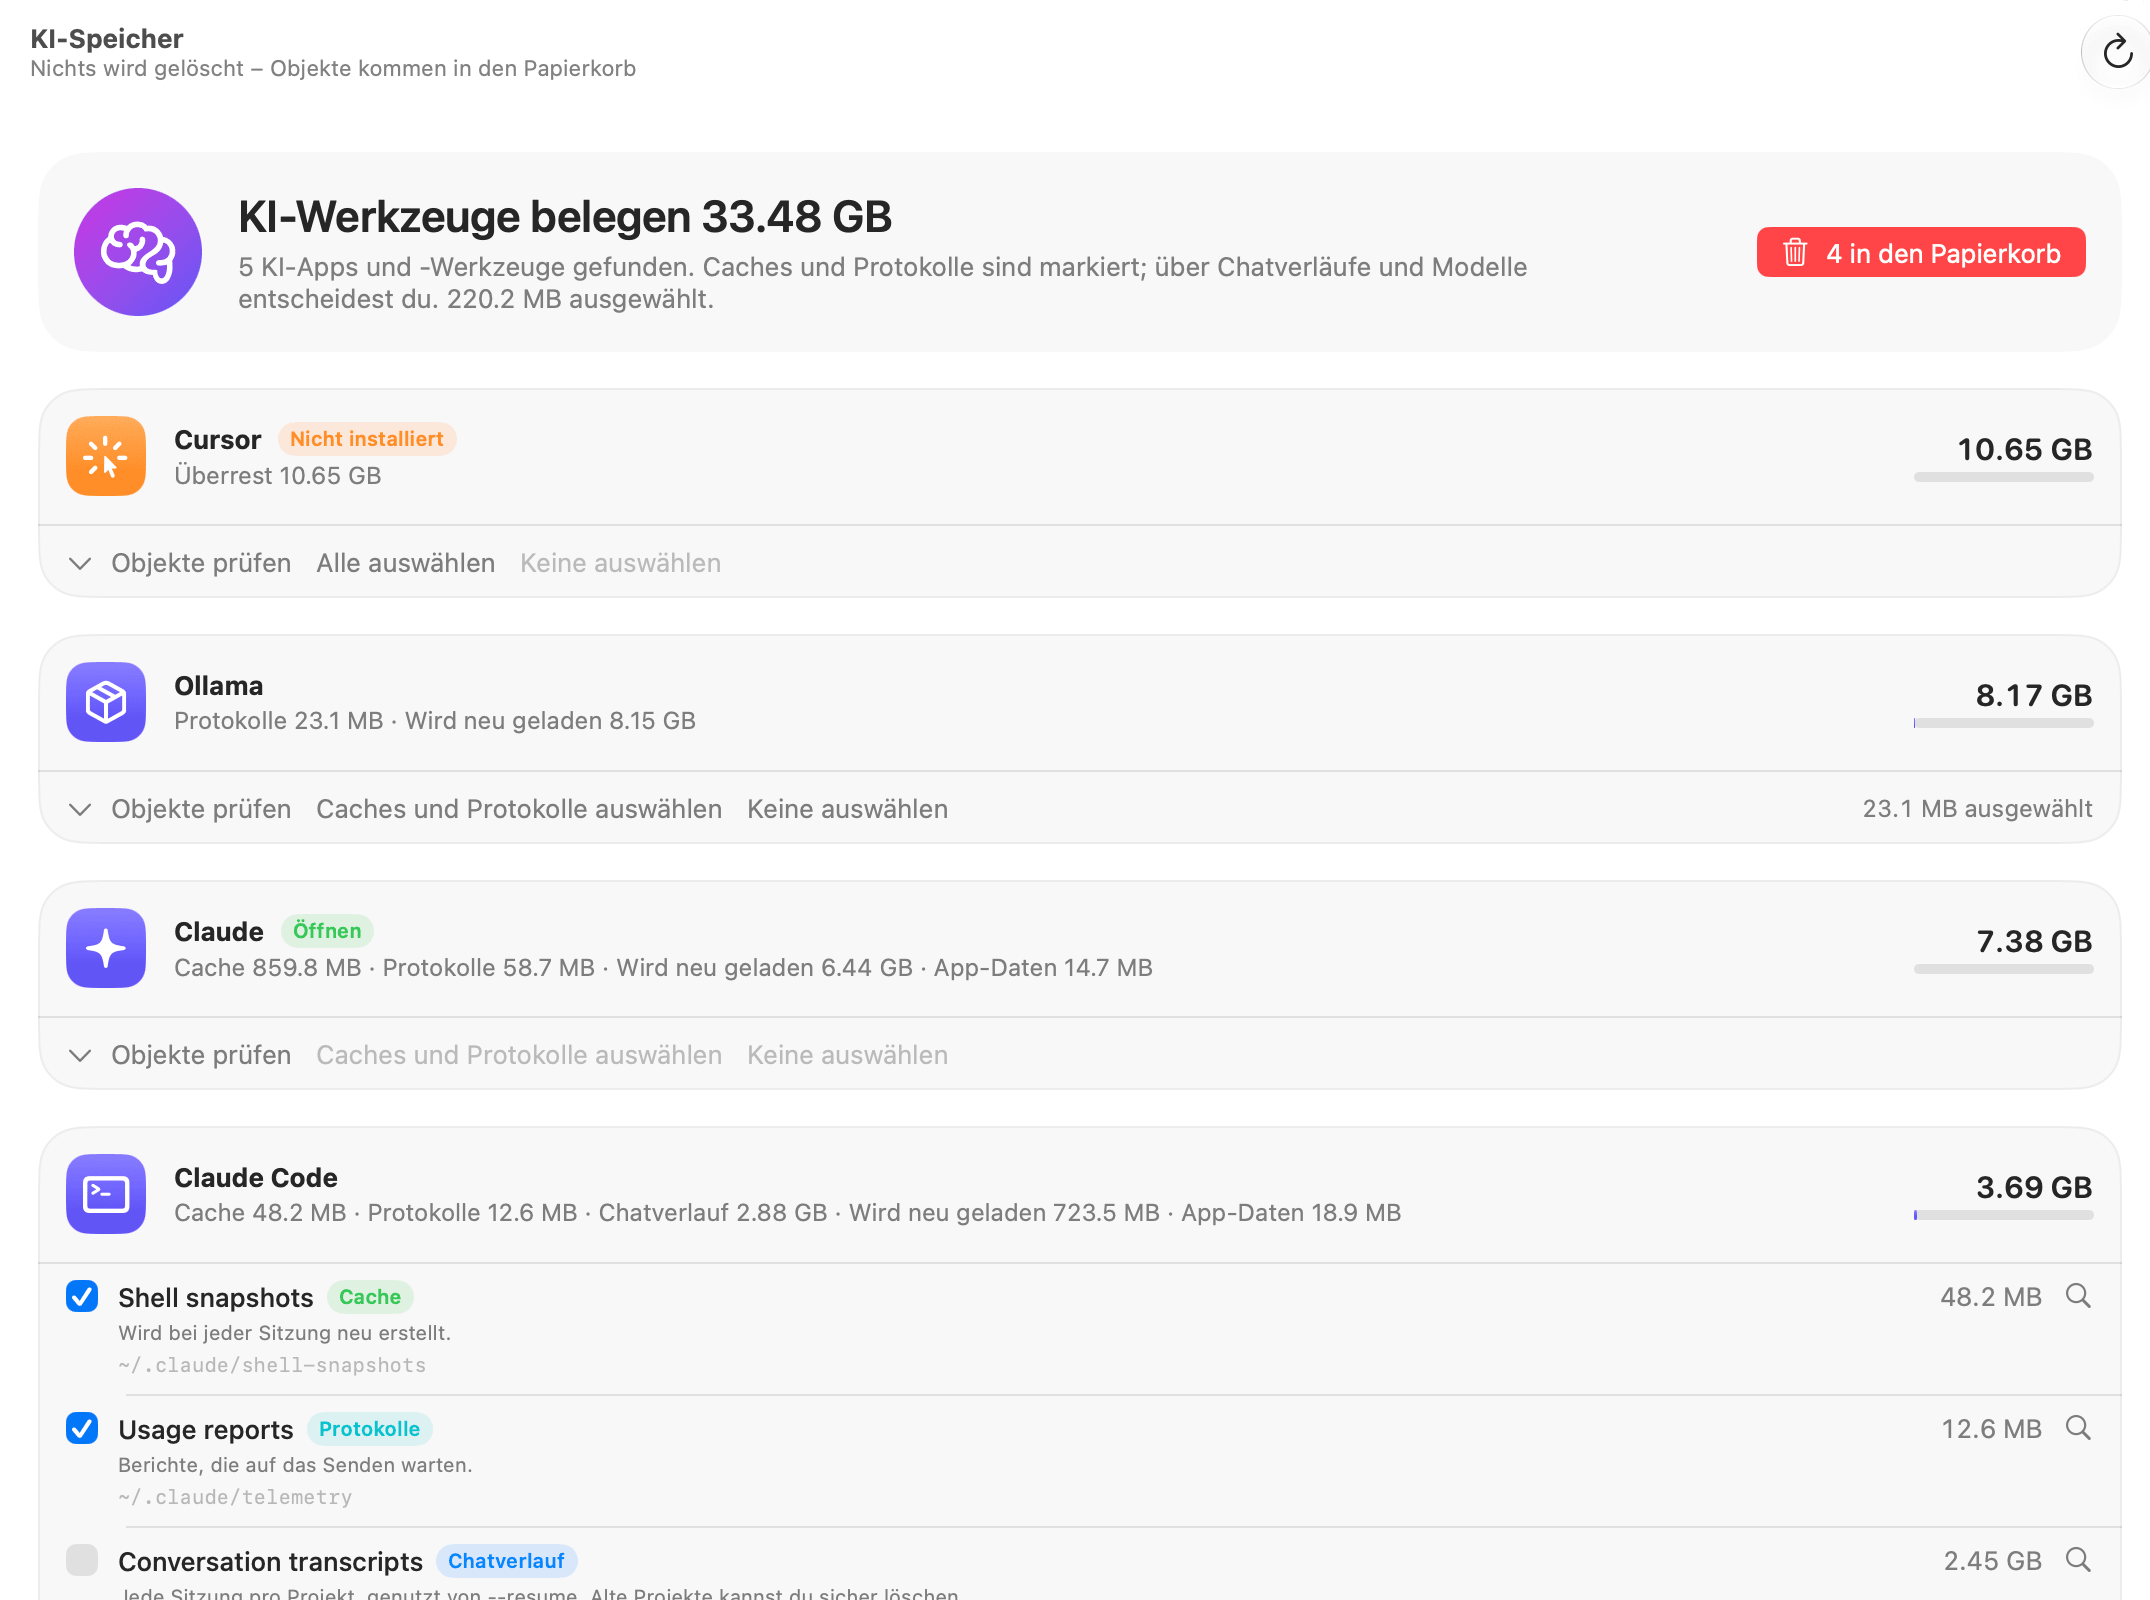Check the Conversation transcripts checkbox
The image size is (2150, 1600).
click(x=82, y=1560)
